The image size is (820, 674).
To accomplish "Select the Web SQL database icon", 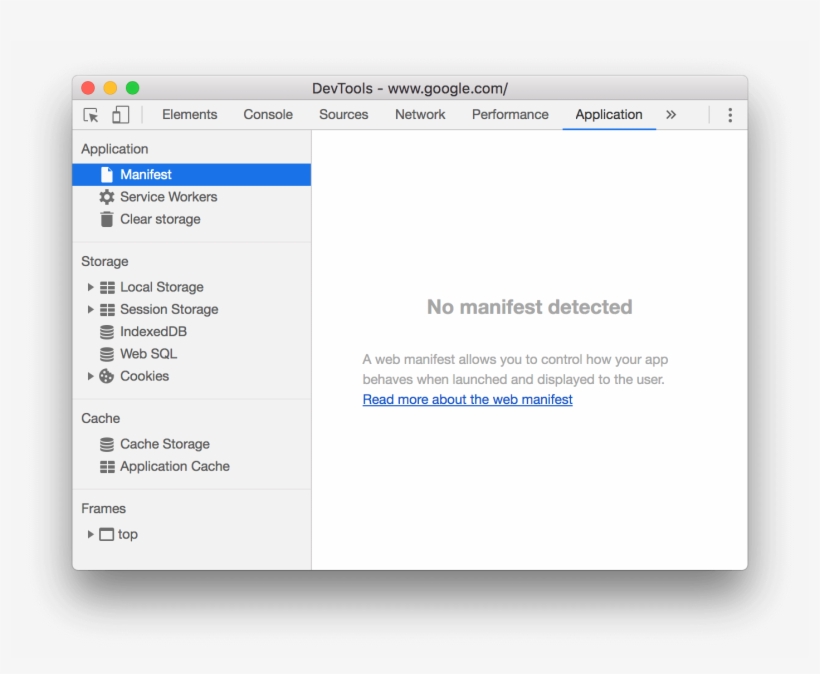I will pos(107,353).
